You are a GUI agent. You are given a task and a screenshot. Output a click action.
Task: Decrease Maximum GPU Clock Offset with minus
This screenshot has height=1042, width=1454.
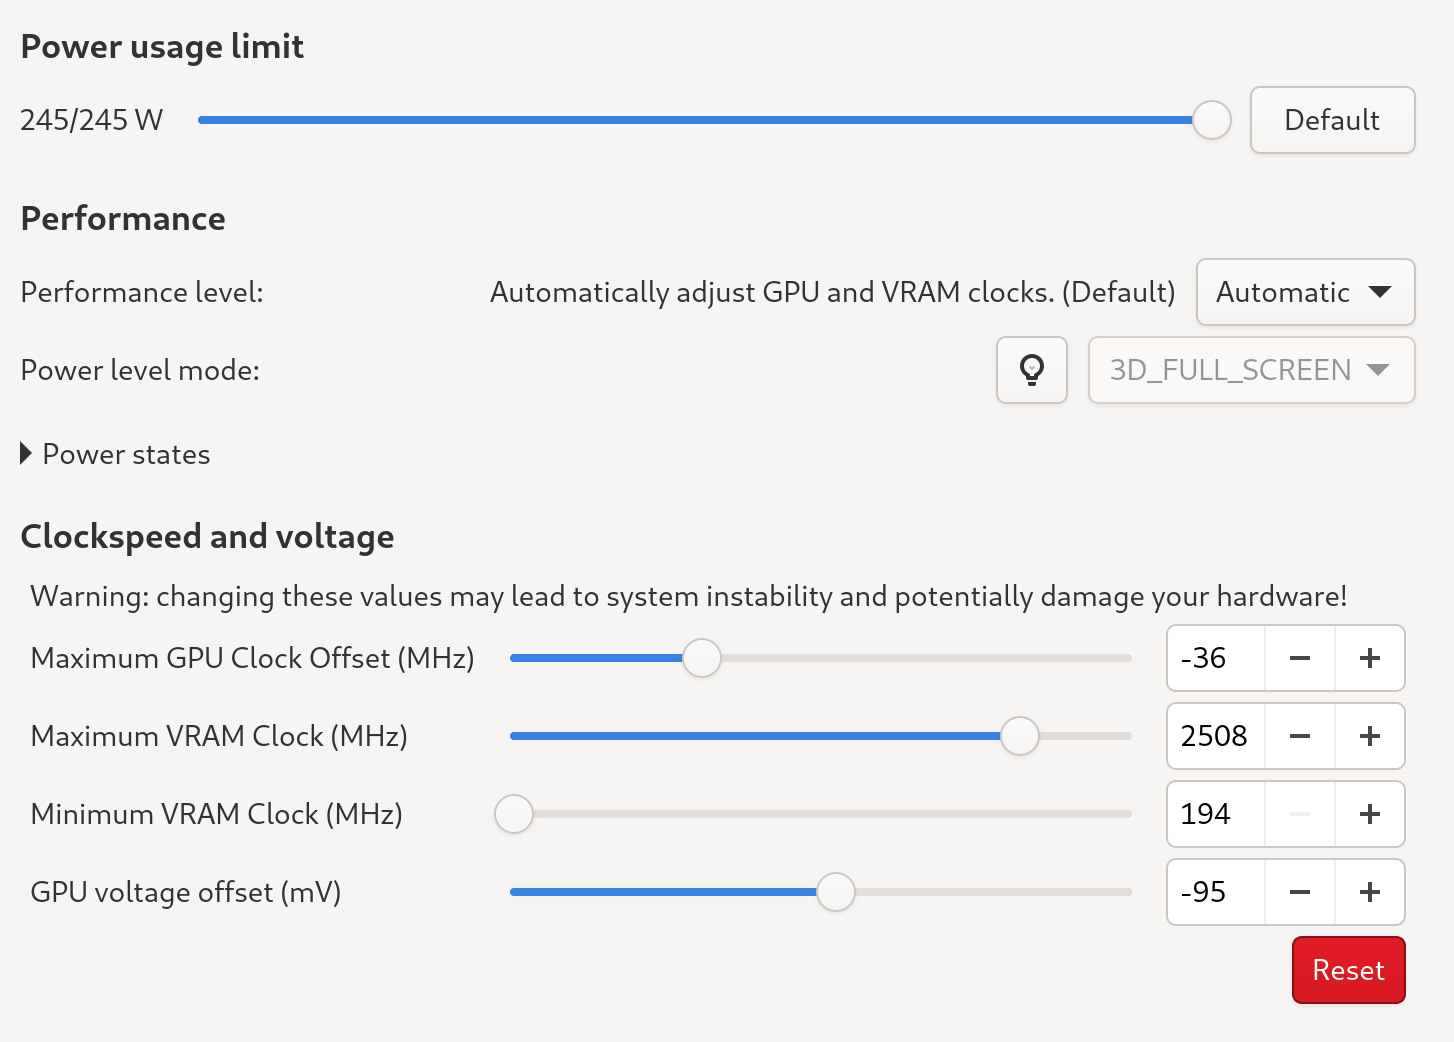point(1300,658)
